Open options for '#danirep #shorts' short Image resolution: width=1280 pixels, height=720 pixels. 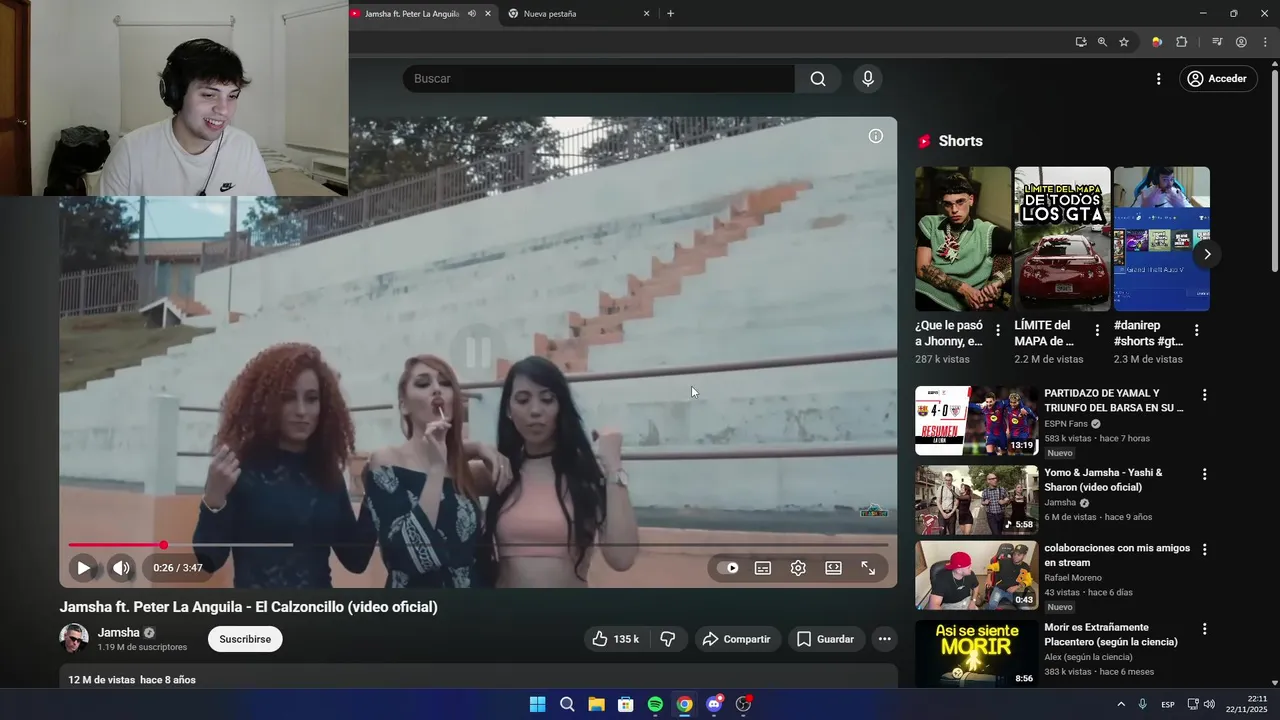[1196, 330]
